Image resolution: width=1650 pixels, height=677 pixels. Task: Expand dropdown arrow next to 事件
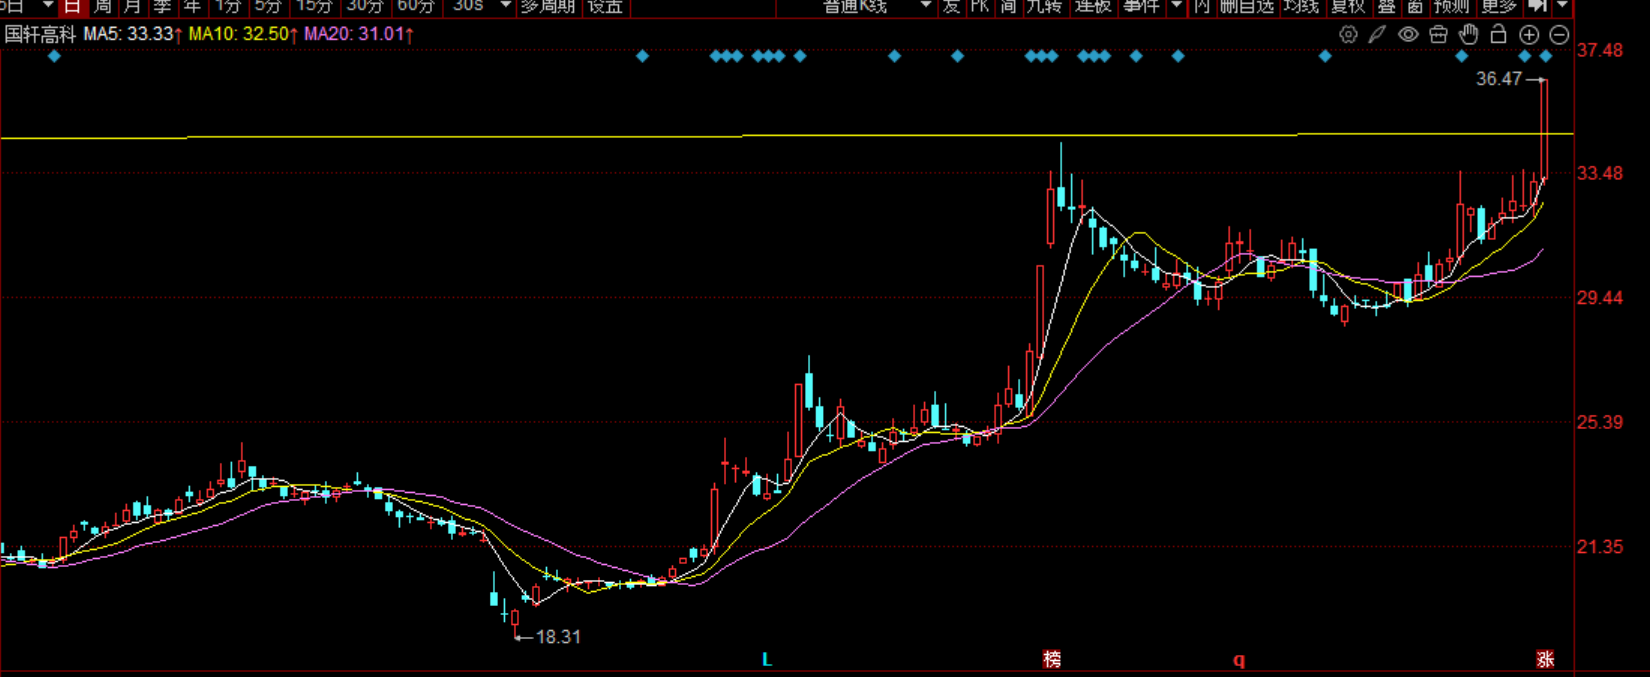coord(1177,6)
